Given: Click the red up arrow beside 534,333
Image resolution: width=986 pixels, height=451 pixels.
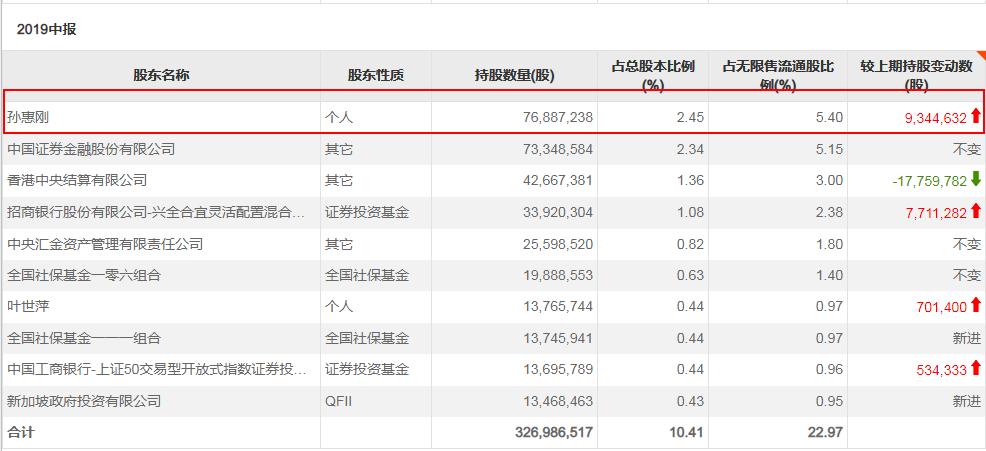Looking at the screenshot, I should pyautogui.click(x=975, y=369).
